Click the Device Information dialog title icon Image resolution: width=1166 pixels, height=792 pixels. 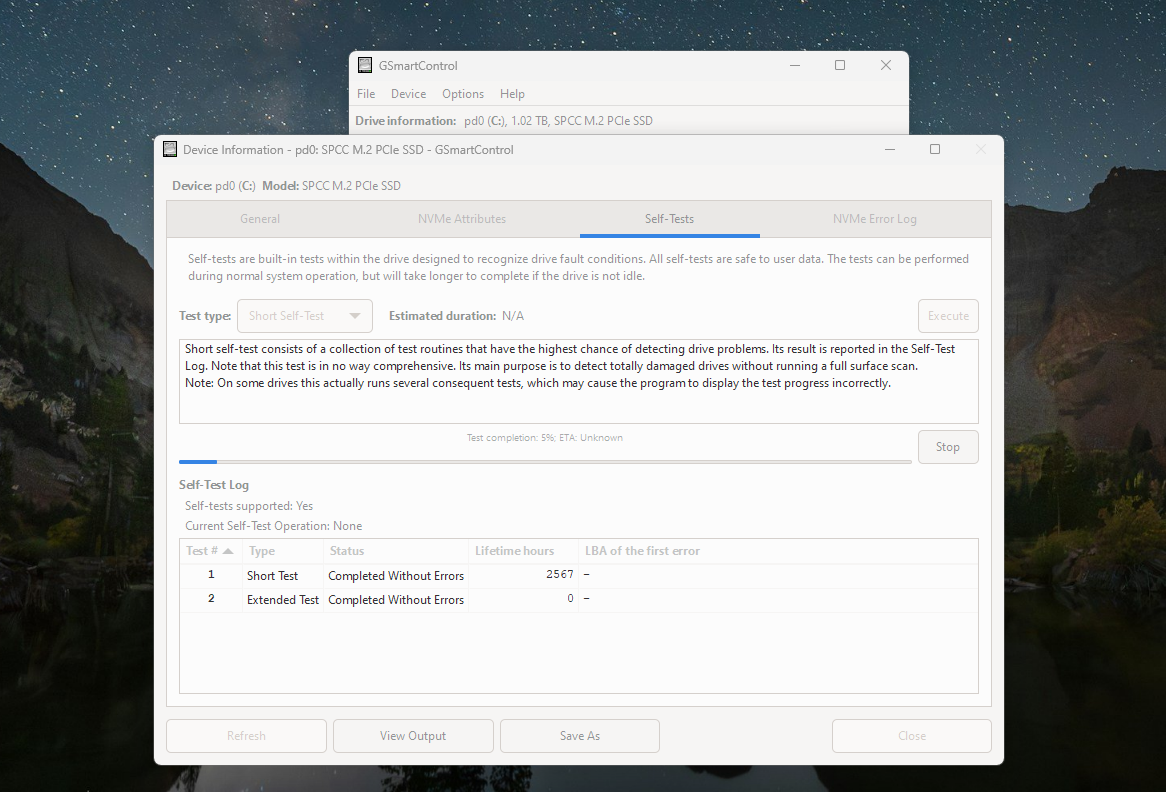[170, 149]
